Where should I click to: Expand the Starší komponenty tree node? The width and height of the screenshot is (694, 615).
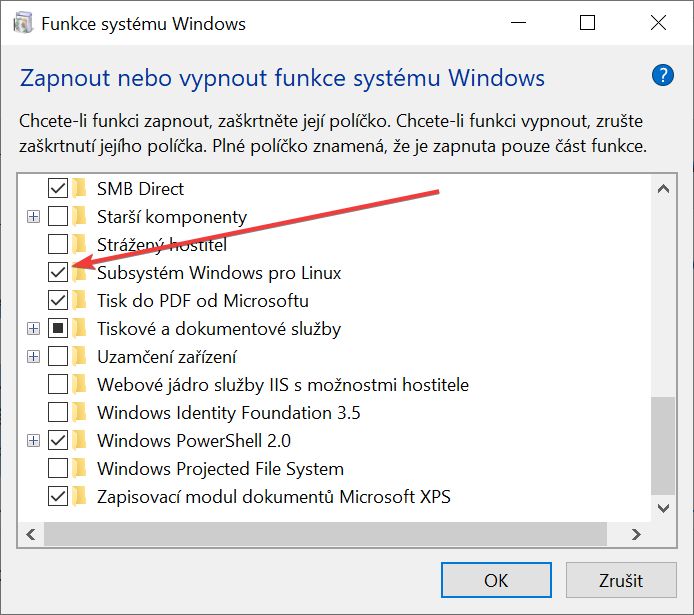pos(34,217)
